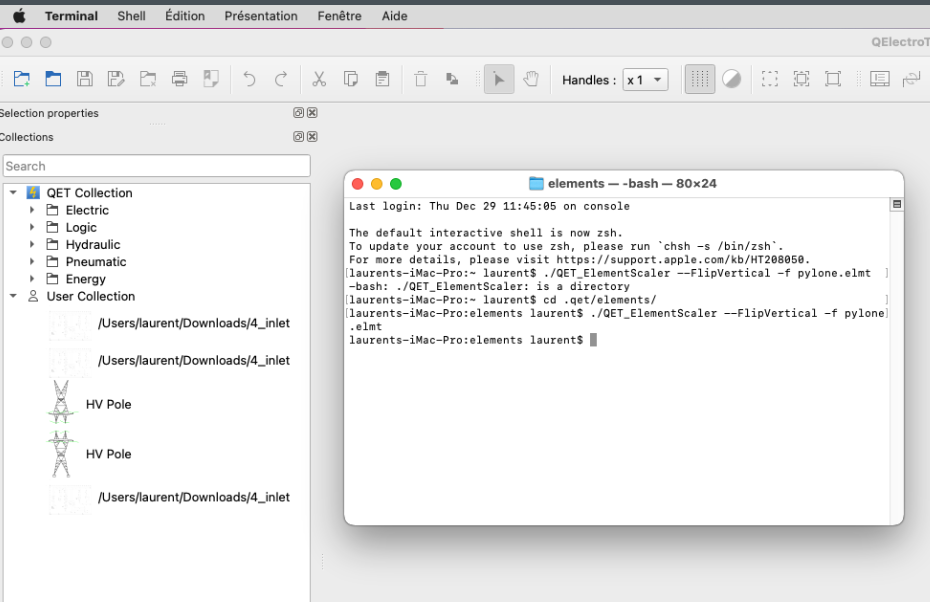Click the Terminal window title folder icon
Viewport: 930px width, 602px height.
pyautogui.click(x=536, y=183)
